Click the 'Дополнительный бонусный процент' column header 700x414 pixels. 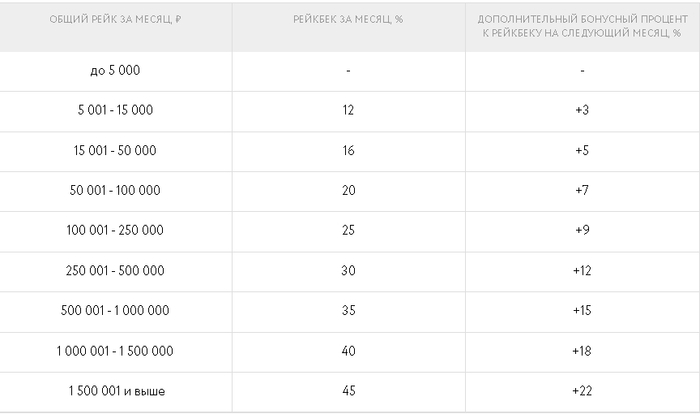582,26
